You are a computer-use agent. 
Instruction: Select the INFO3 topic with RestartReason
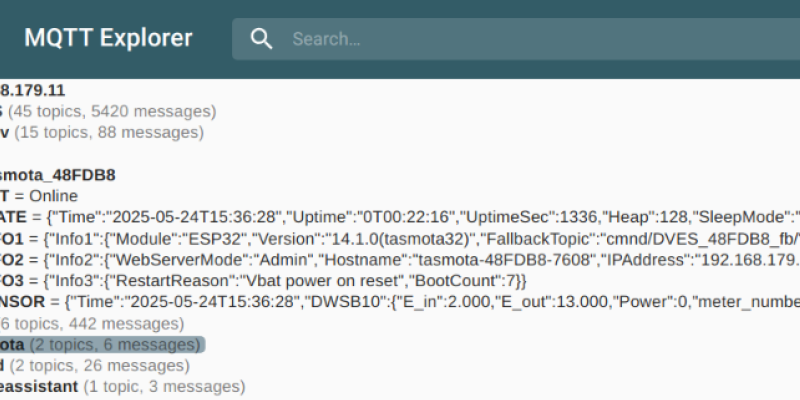click(x=264, y=281)
